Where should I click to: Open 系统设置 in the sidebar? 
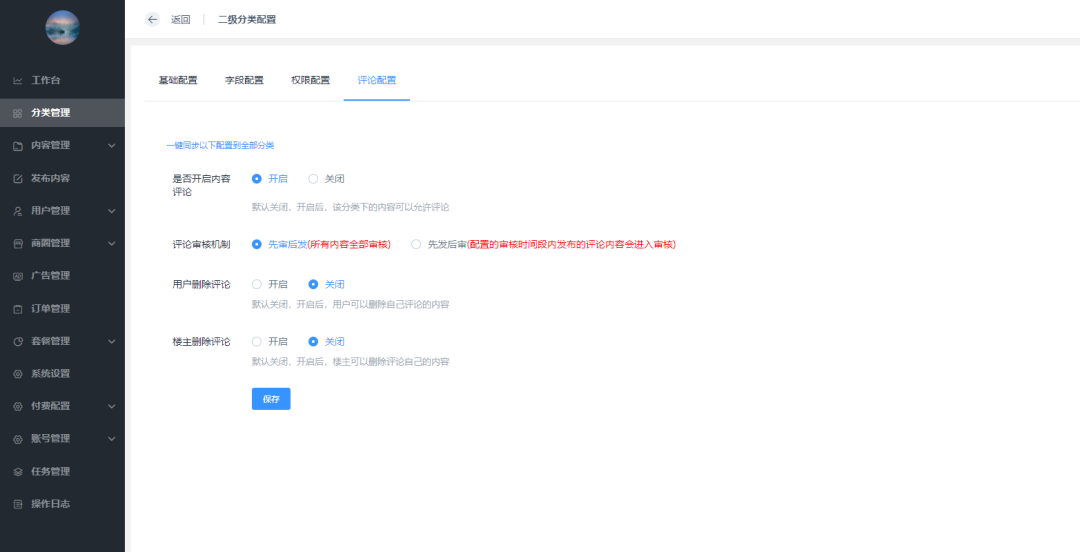tap(62, 374)
